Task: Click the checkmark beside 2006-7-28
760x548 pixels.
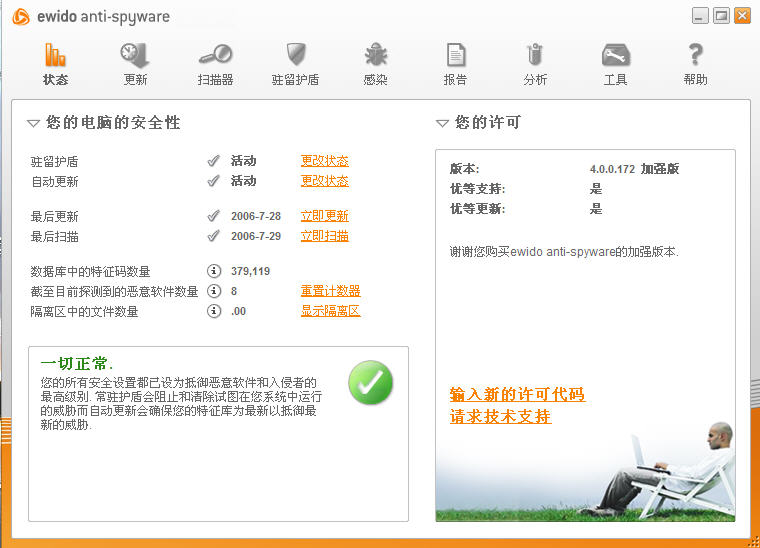Action: click(x=213, y=216)
